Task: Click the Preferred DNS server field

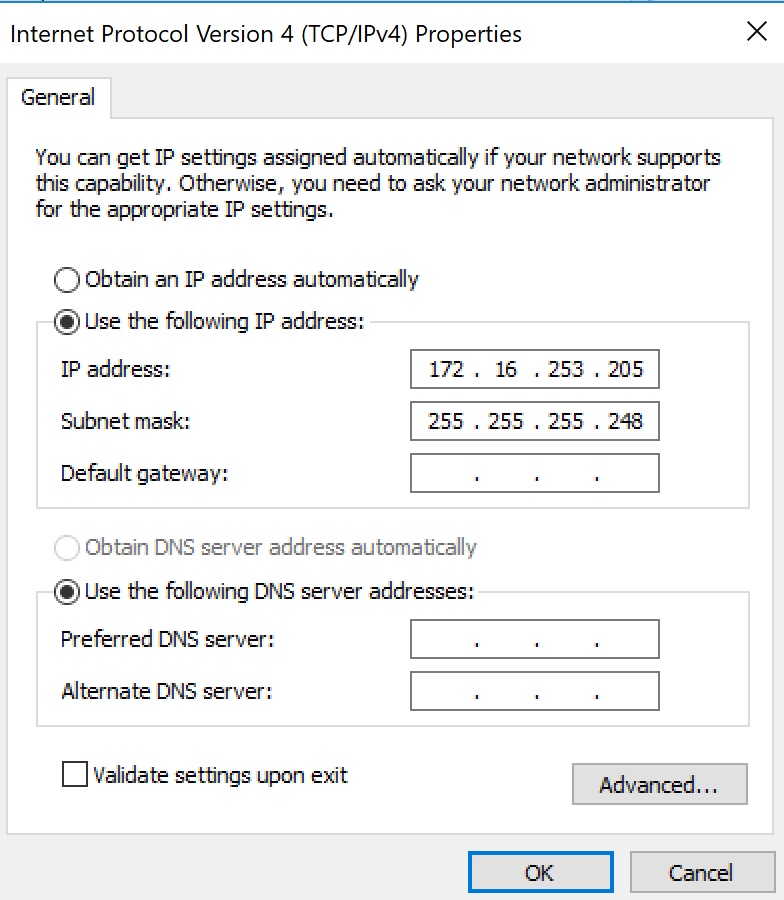Action: (535, 639)
